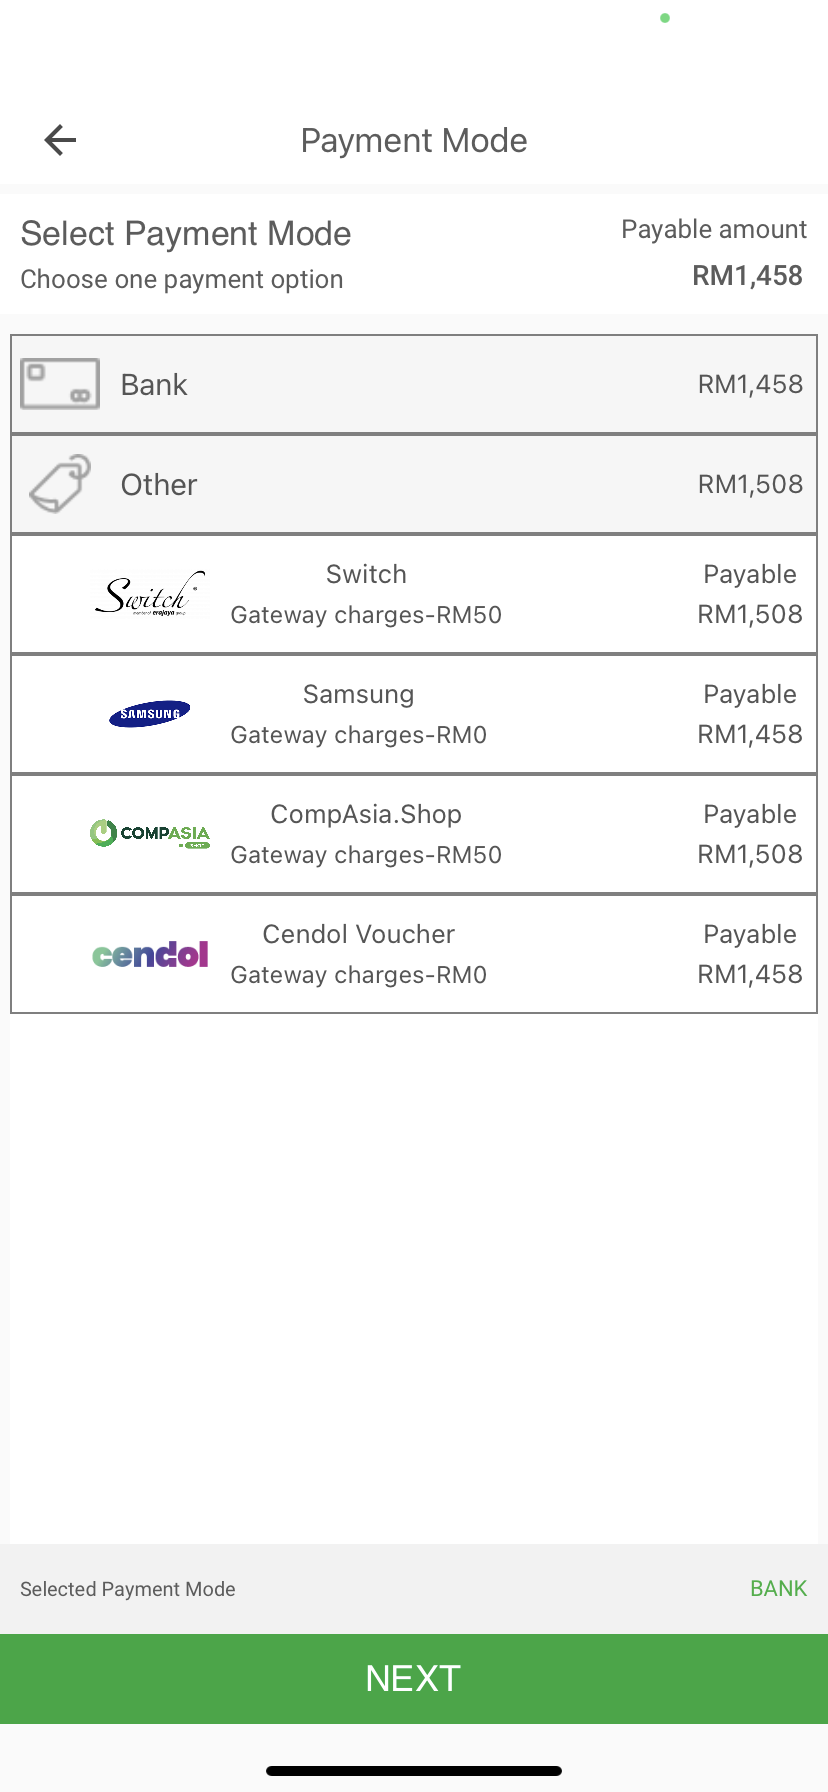
Task: Tap the Payment Mode title
Action: [x=414, y=141]
